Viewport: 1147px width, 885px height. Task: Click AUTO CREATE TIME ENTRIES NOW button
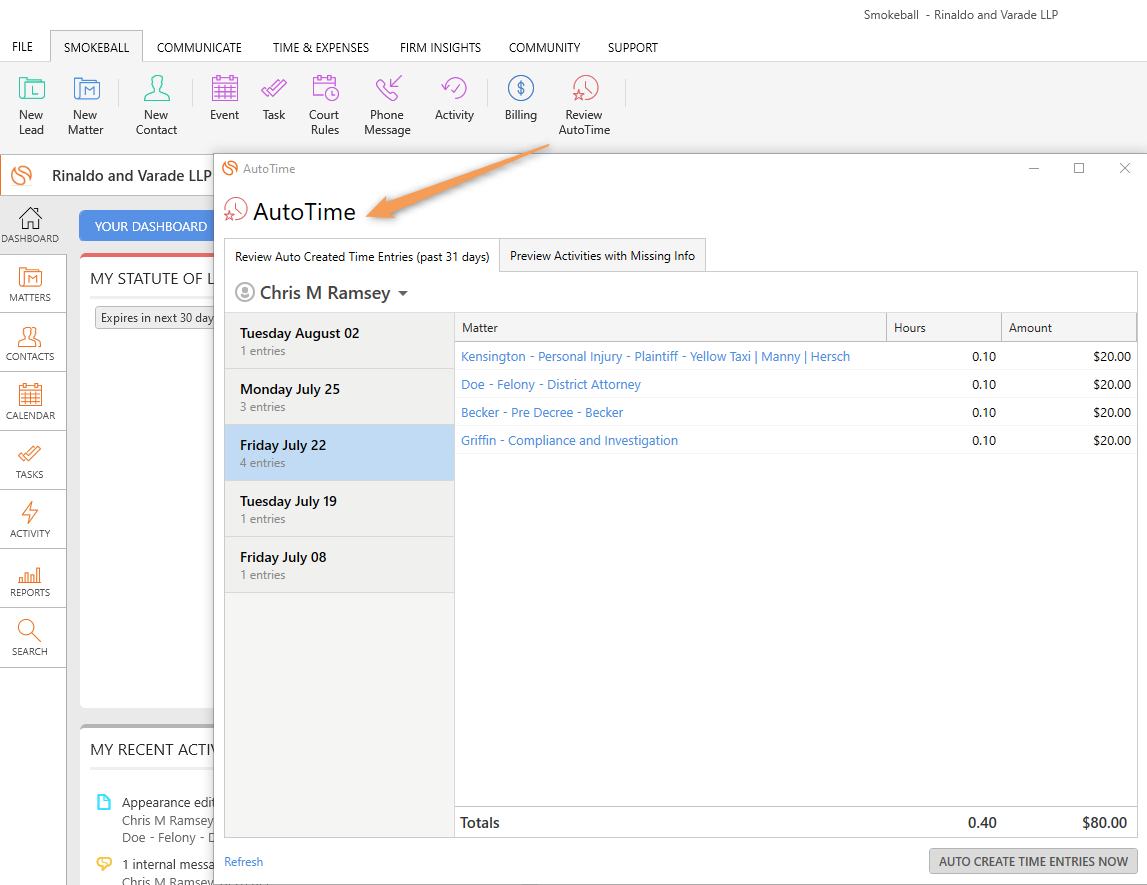click(1033, 861)
